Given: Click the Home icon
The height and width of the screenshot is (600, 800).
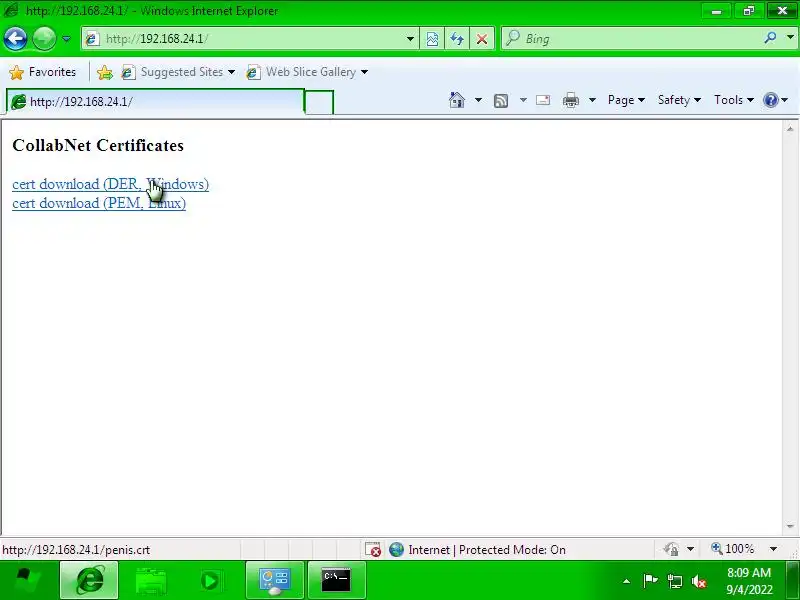Looking at the screenshot, I should [x=457, y=100].
